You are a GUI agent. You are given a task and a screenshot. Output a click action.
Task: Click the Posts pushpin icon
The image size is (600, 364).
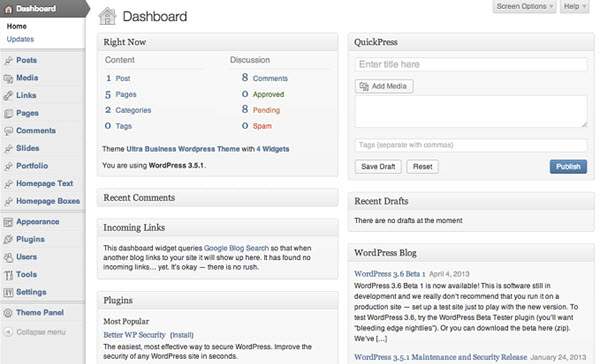pyautogui.click(x=8, y=60)
